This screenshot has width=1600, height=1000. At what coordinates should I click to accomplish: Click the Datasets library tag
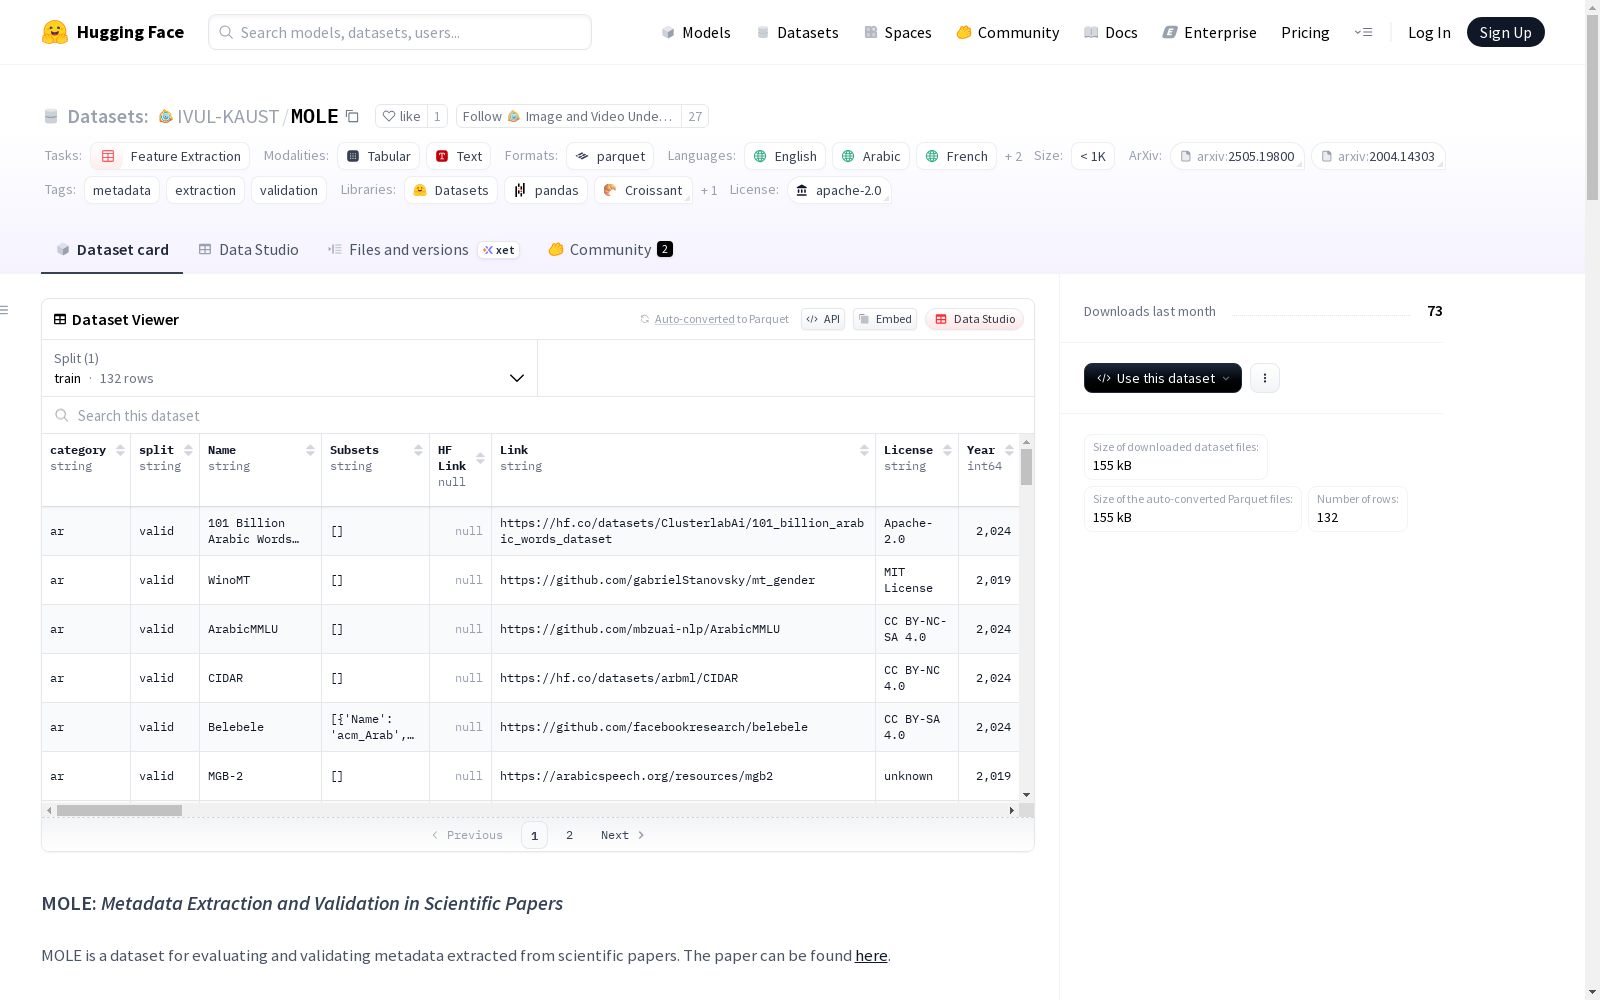click(x=451, y=190)
